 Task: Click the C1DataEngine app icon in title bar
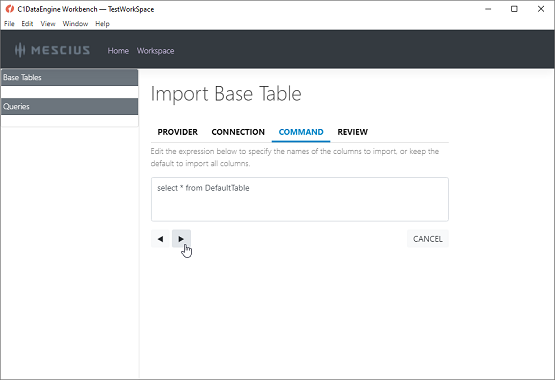pos(10,9)
